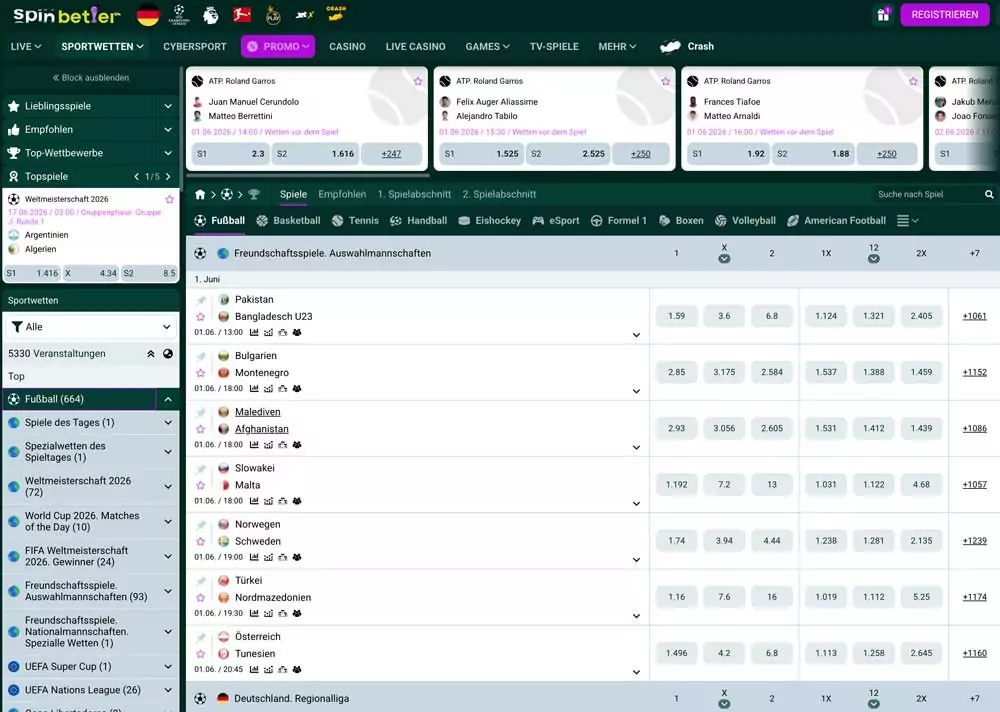This screenshot has width=1000, height=712.
Task: Click the REGISTRIEREN button
Action: (945, 14)
